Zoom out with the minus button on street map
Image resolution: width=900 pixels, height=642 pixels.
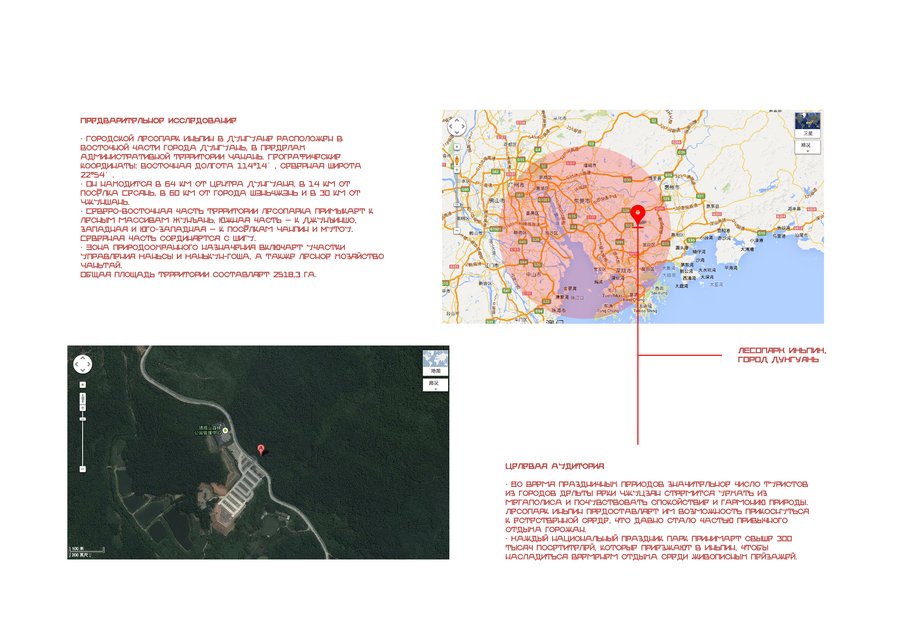tap(457, 231)
